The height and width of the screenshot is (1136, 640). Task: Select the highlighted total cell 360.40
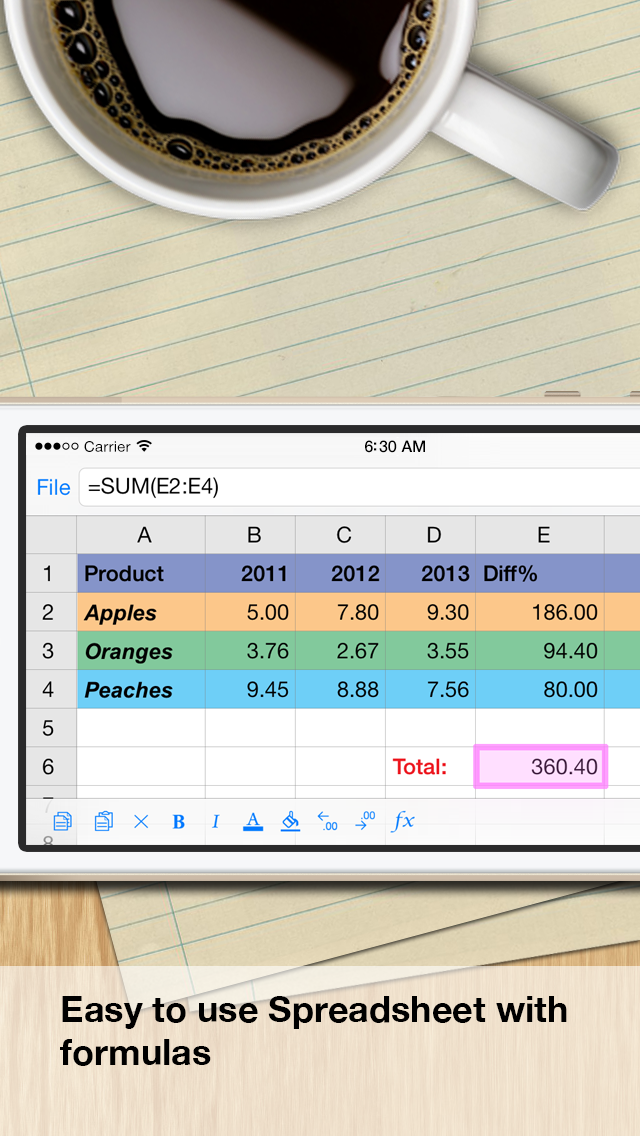point(540,766)
